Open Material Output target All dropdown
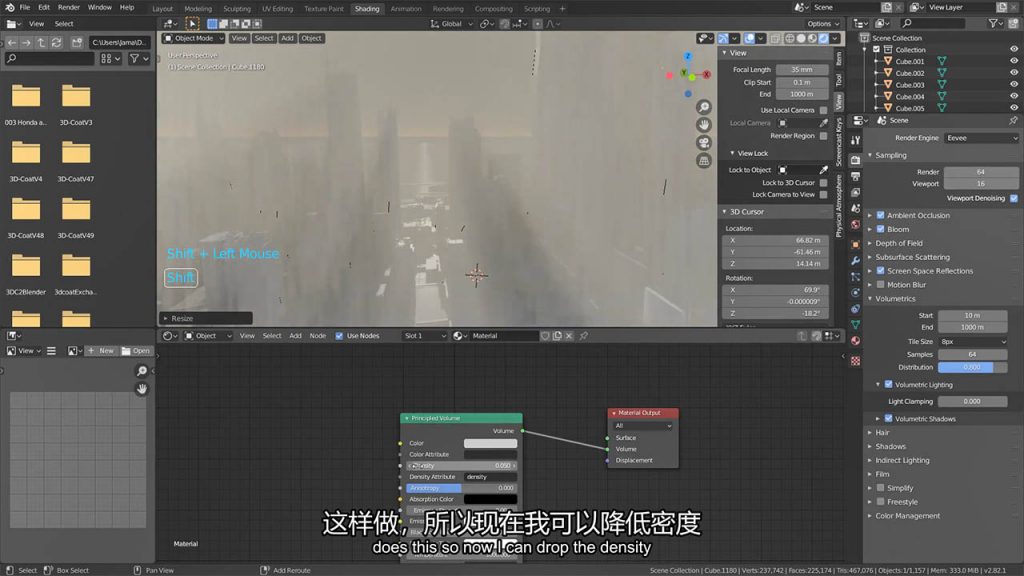 click(643, 426)
